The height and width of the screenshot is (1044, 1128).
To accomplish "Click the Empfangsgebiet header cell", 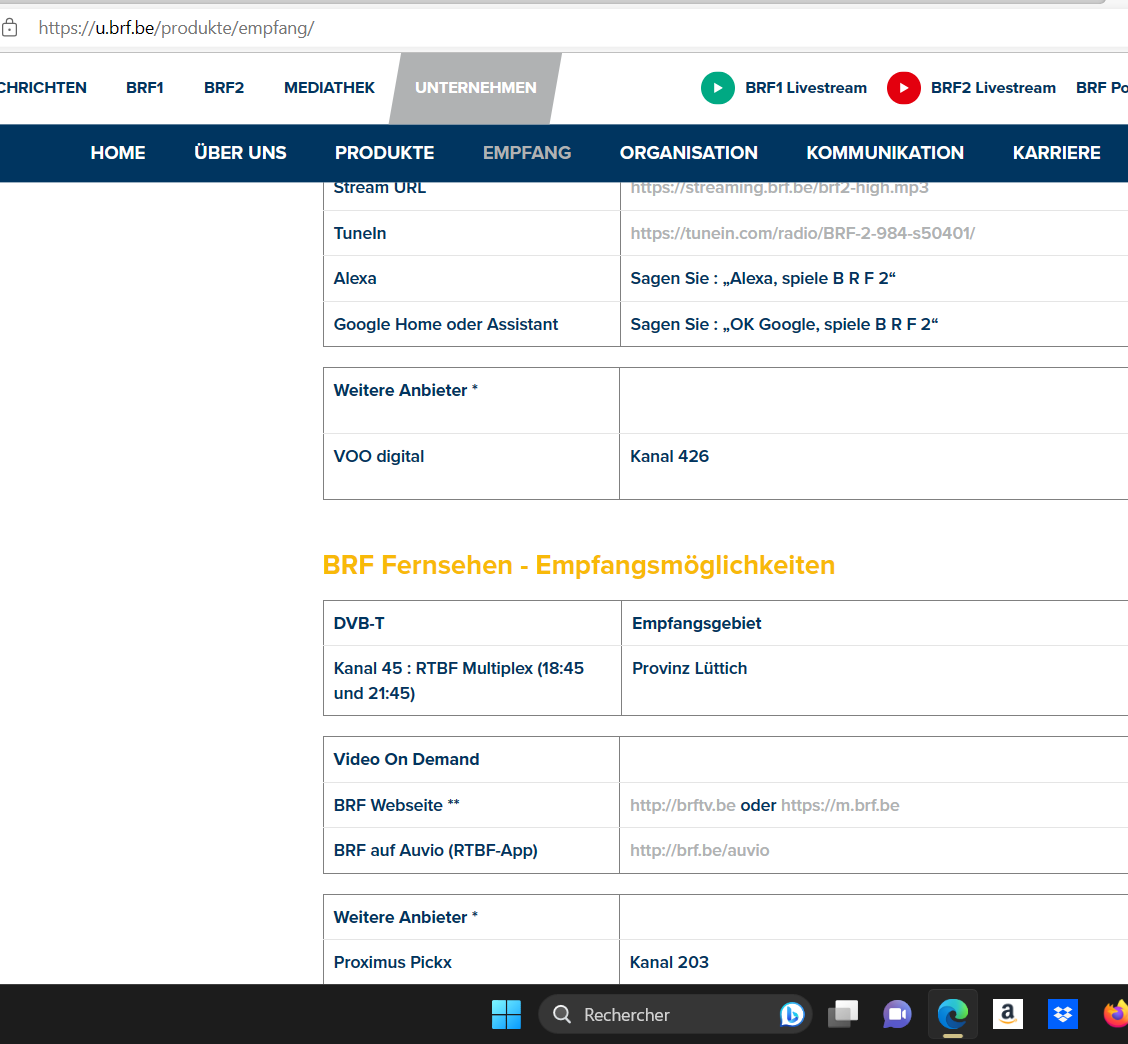I will (874, 623).
